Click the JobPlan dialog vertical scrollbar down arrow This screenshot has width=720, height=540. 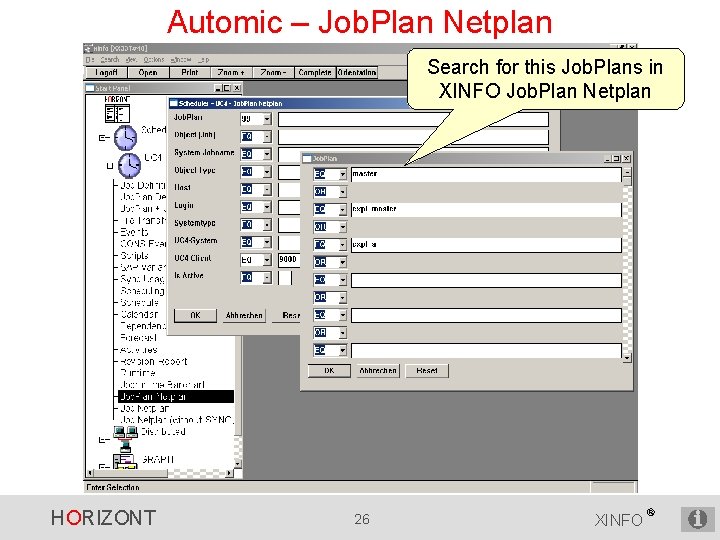(627, 357)
